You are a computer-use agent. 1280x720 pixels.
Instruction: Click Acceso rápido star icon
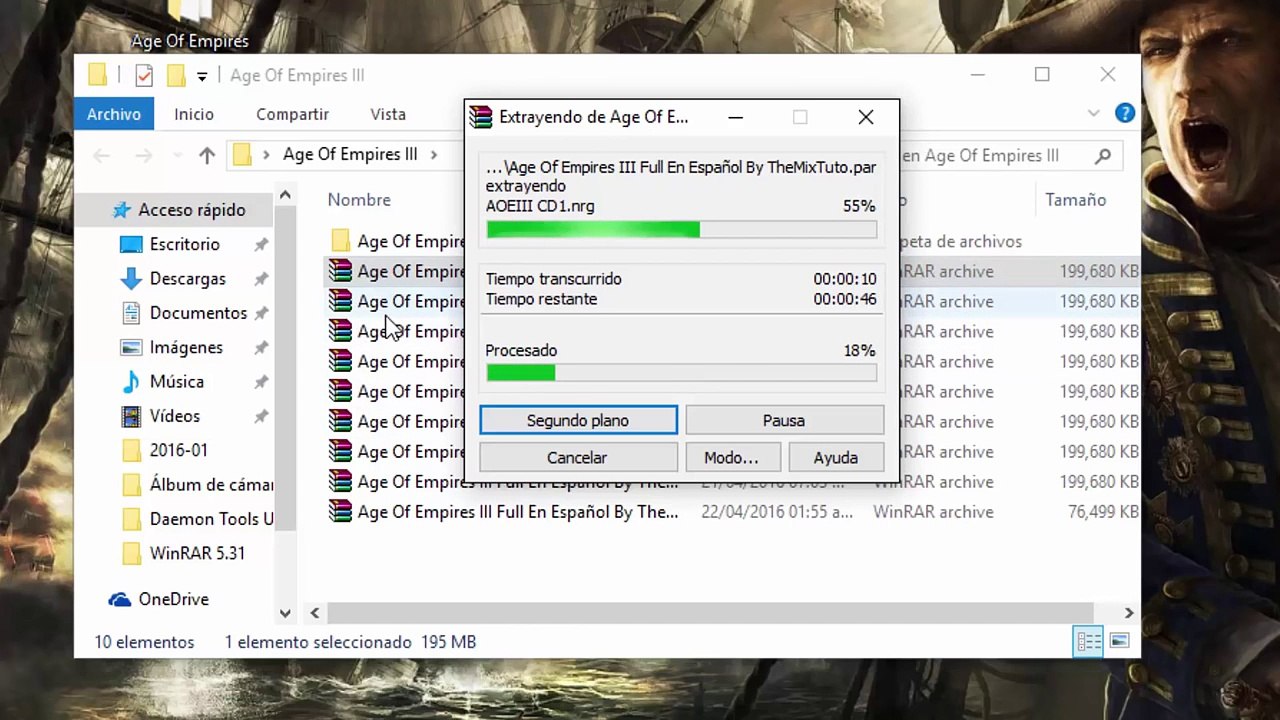pyautogui.click(x=121, y=210)
